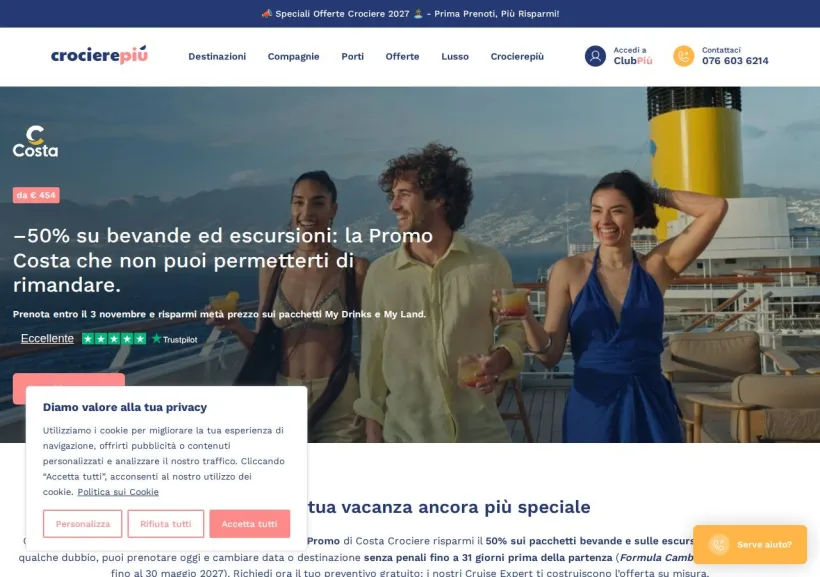
Task: Click Rifiuta tutti button
Action: pyautogui.click(x=166, y=524)
